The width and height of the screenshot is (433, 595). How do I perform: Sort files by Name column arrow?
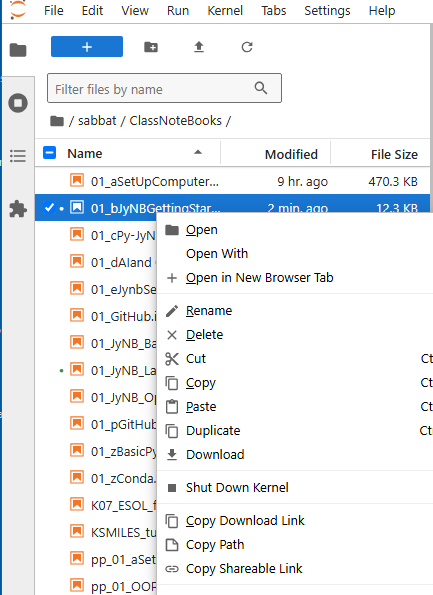pyautogui.click(x=198, y=153)
